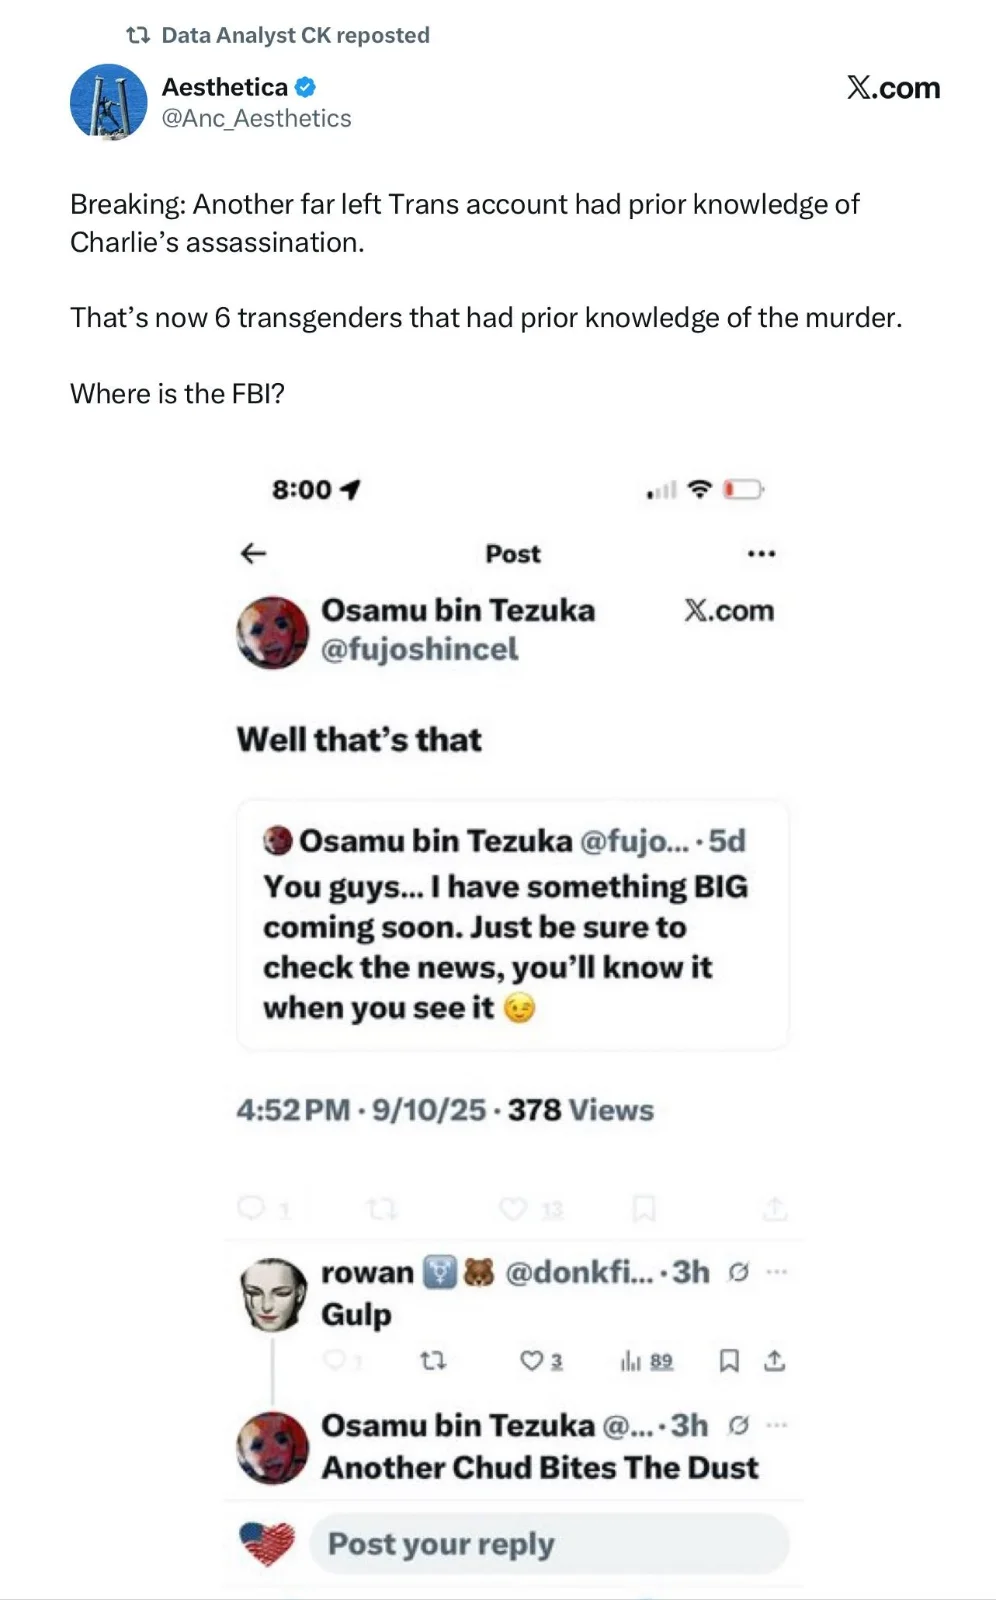The height and width of the screenshot is (1600, 996).
Task: Open Aesthetica's profile avatar
Action: pyautogui.click(x=108, y=102)
